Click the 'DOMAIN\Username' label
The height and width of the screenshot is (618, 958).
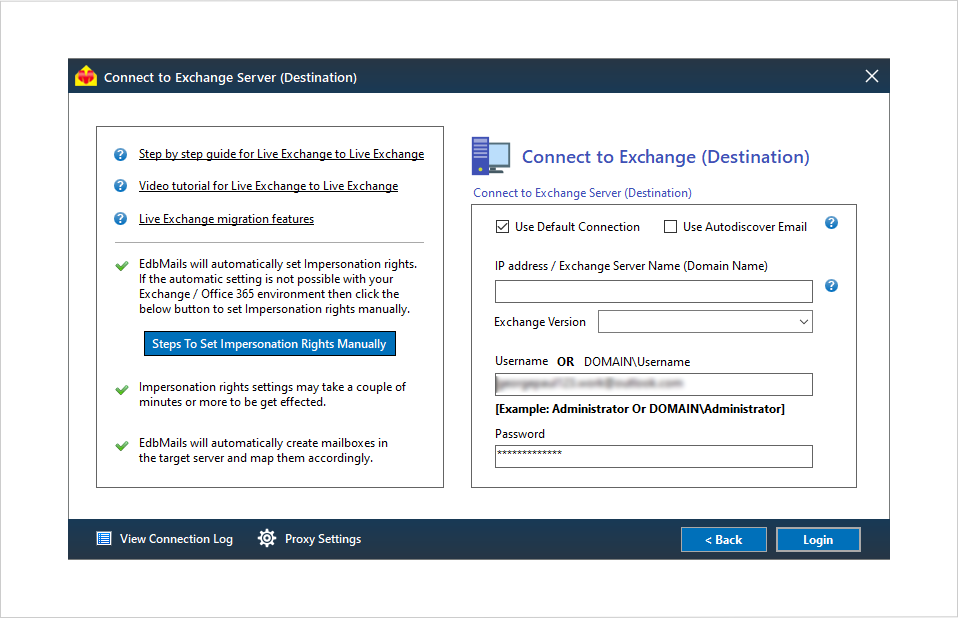pyautogui.click(x=637, y=362)
